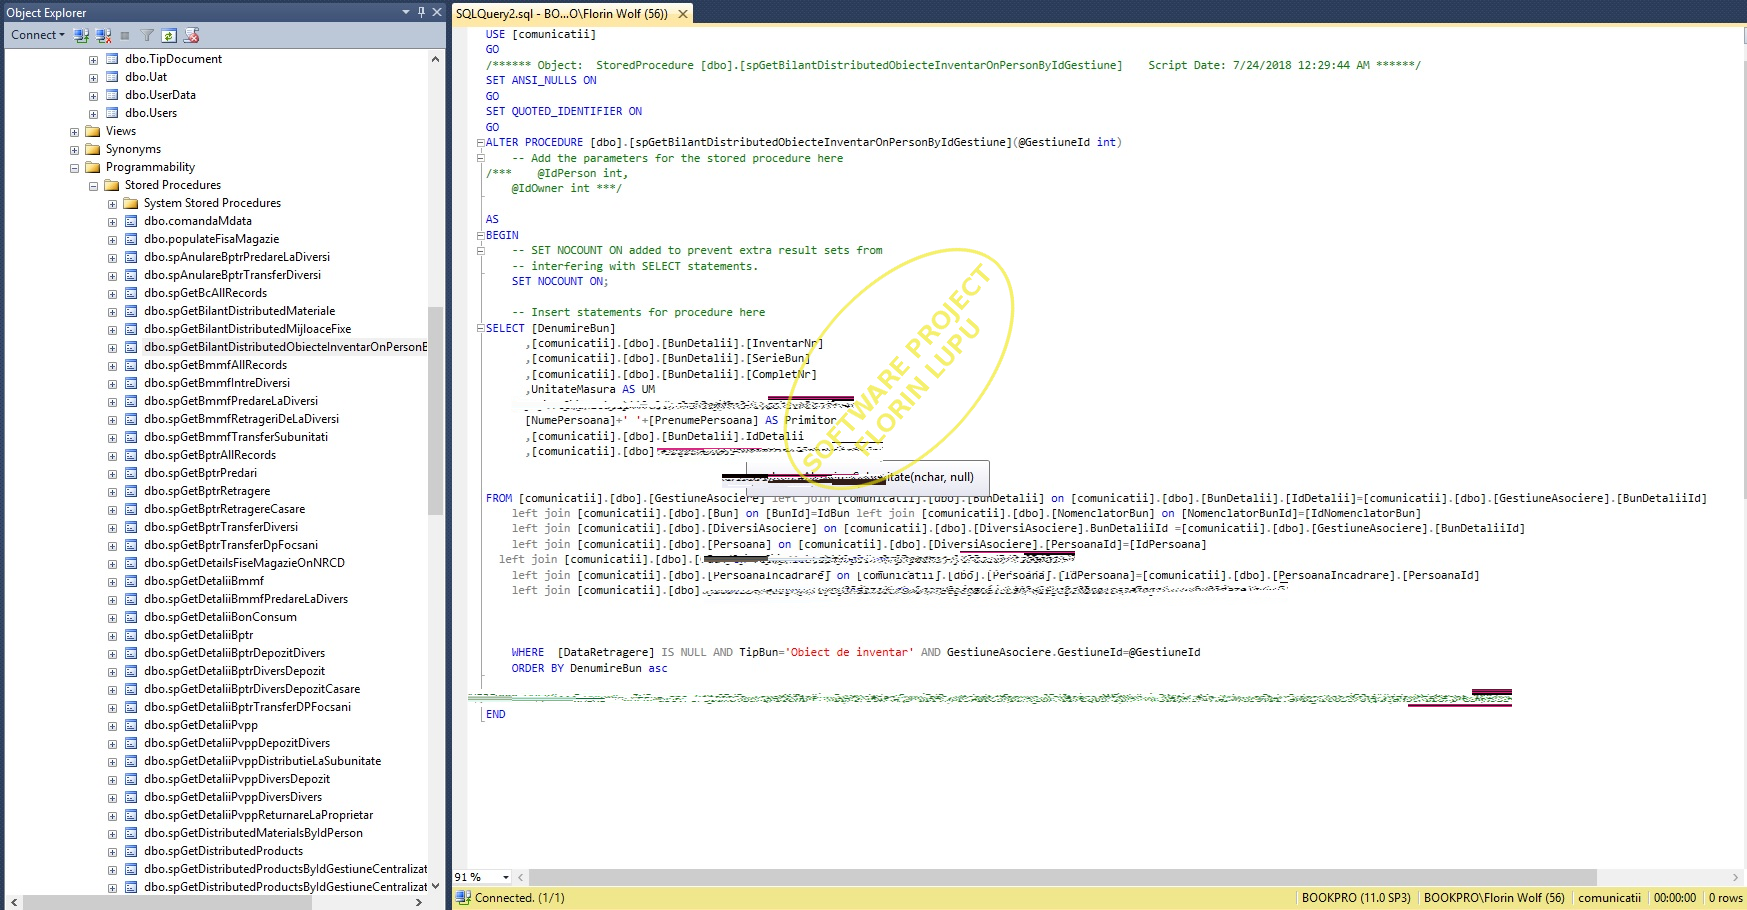
Task: Expand the dbo.UserData table node
Action: (93, 95)
